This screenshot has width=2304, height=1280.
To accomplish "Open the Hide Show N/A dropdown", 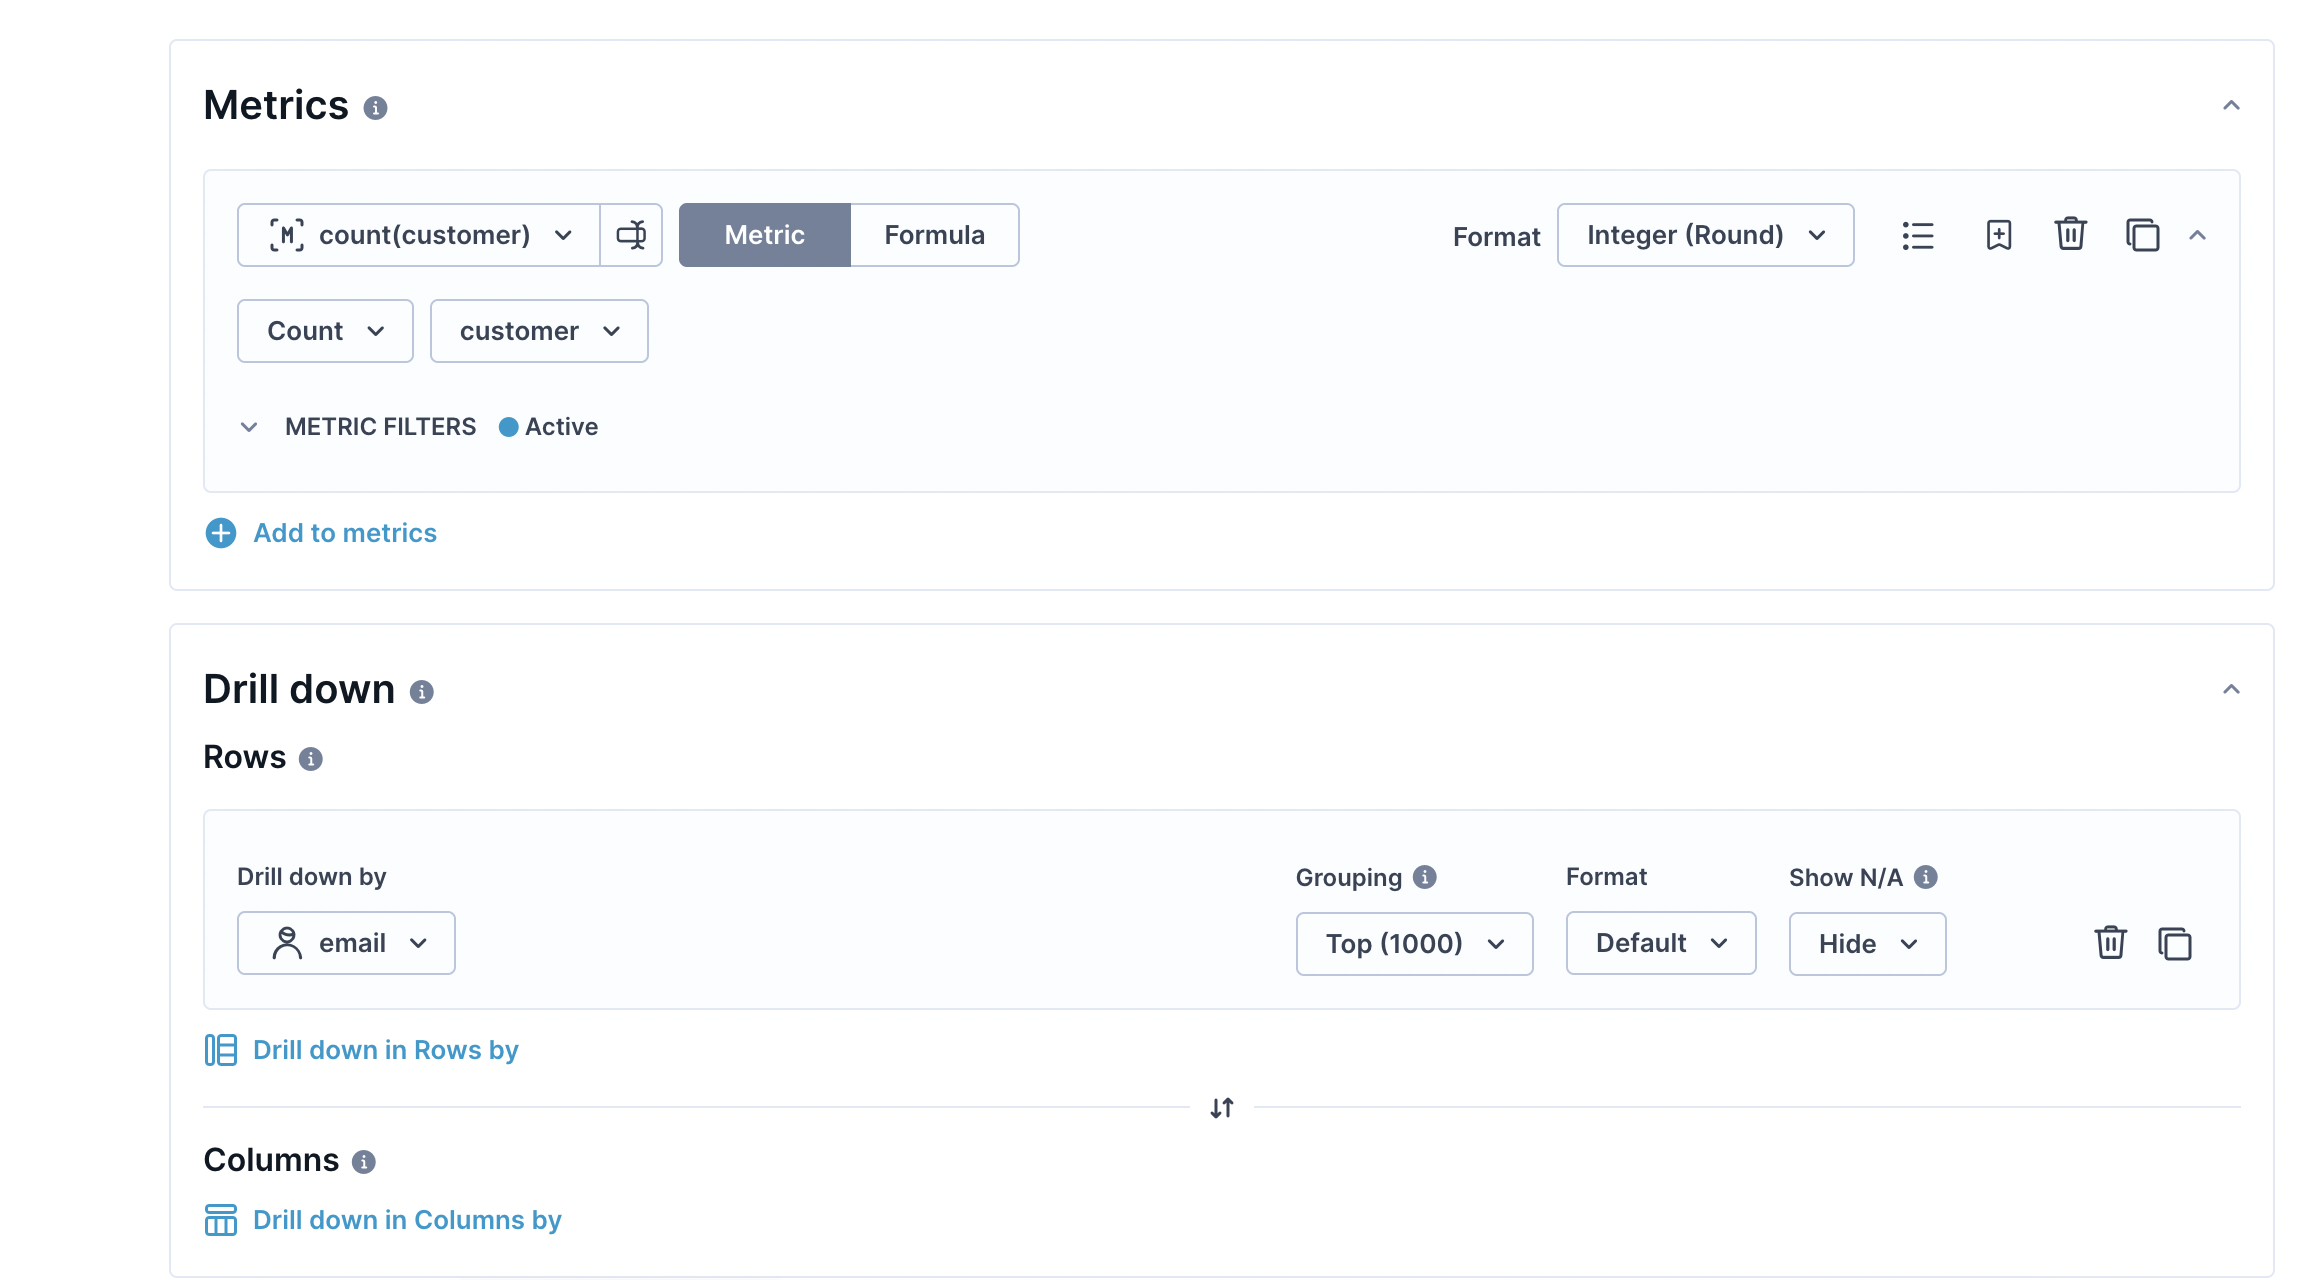I will pos(1867,944).
